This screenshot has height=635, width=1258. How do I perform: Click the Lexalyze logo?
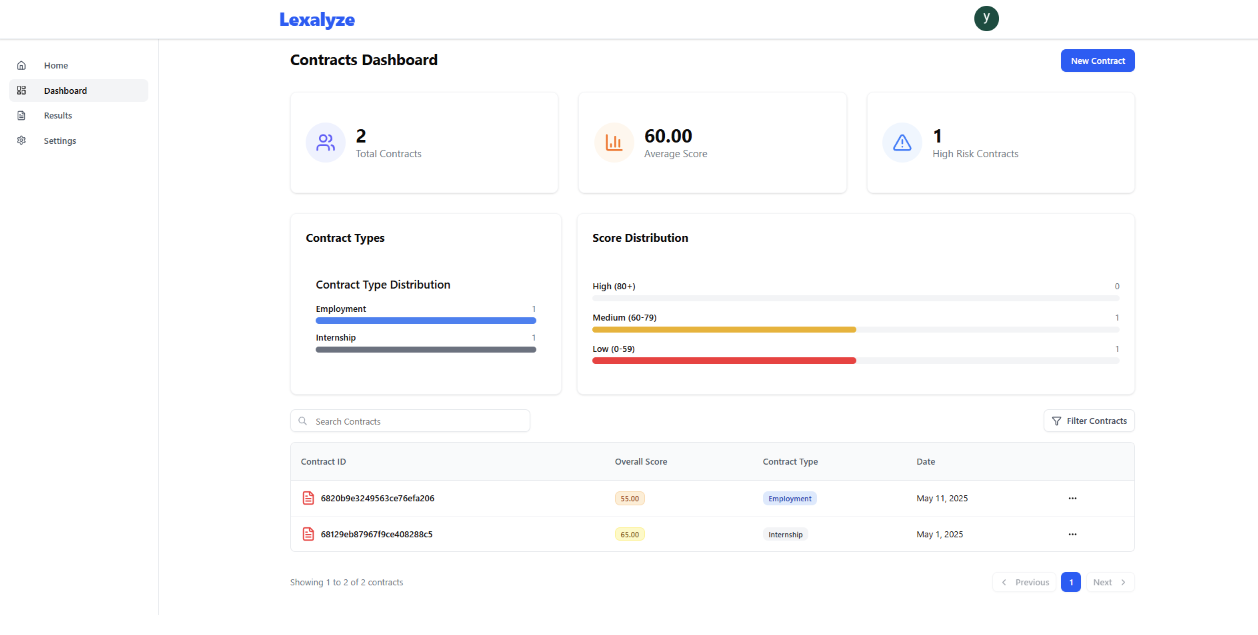point(316,19)
